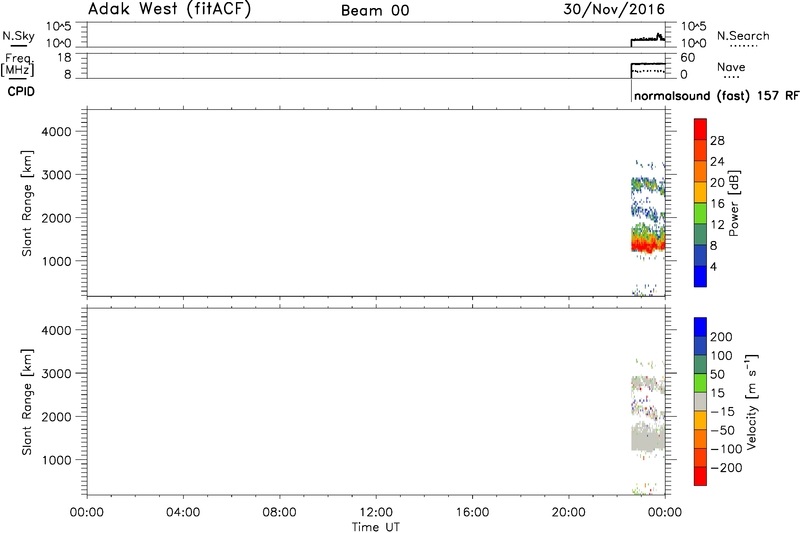Click the "Velocity [m s-1]" colorbar title
Image resolution: width=800 pixels, height=533 pixels.
(751, 402)
